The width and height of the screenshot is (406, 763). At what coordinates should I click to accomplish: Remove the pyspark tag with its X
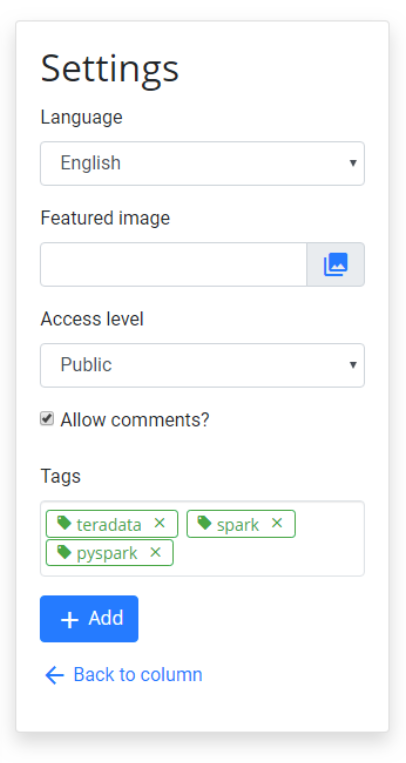coord(155,552)
